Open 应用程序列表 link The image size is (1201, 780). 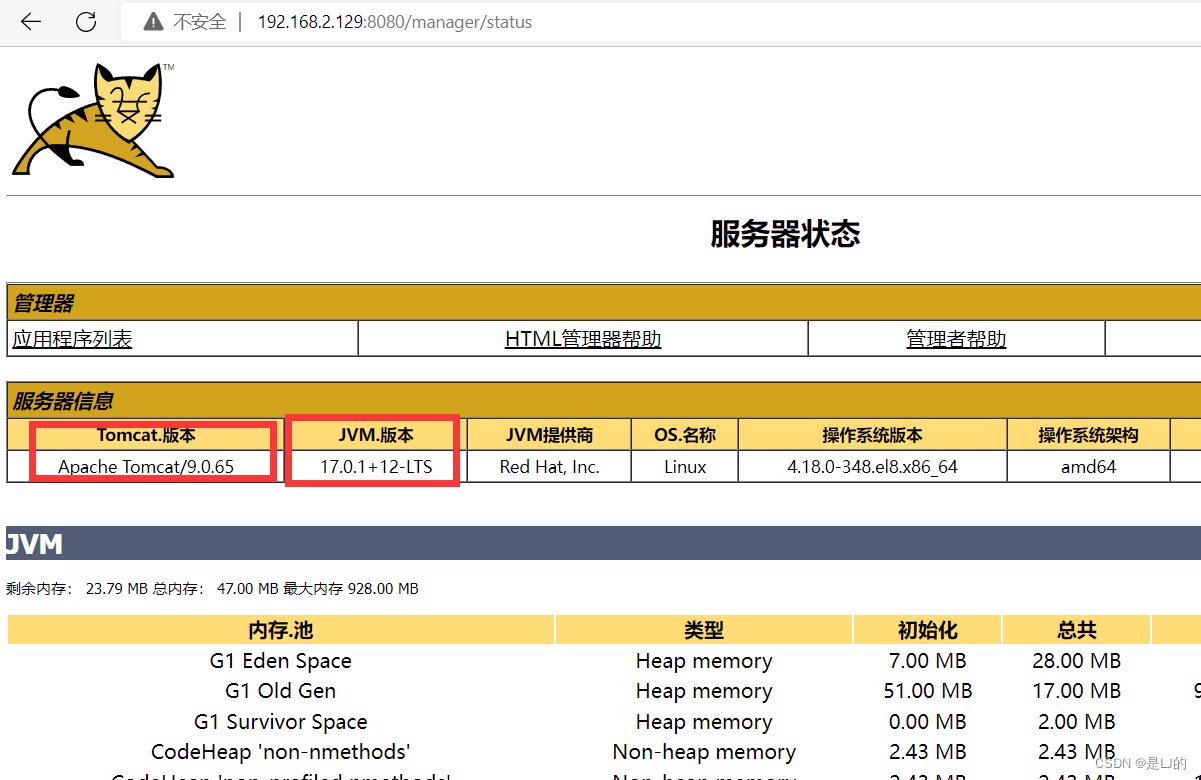click(x=72, y=339)
